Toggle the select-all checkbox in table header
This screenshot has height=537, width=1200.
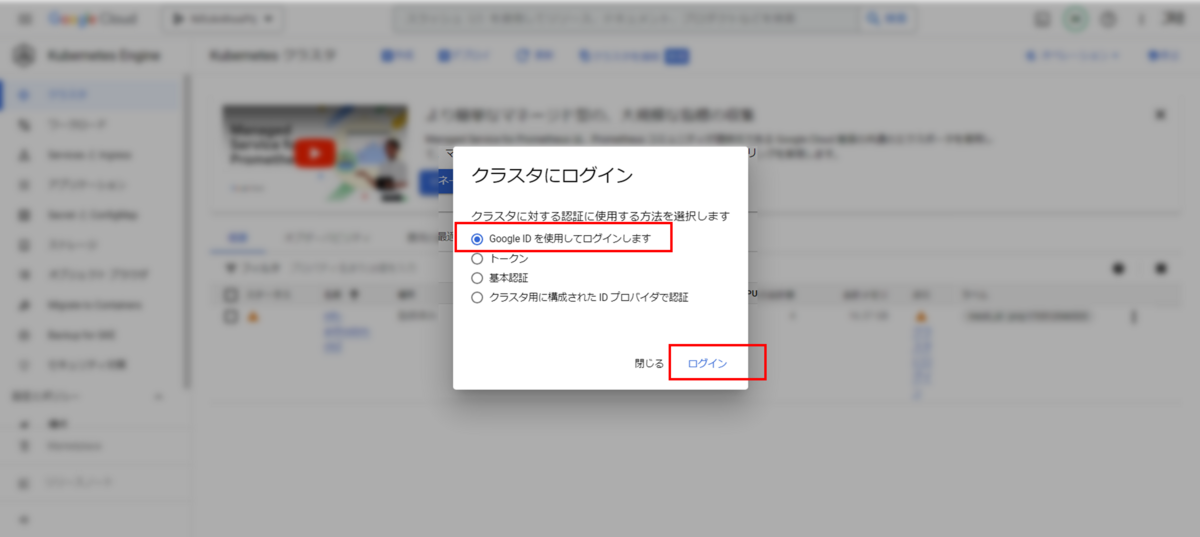coord(231,295)
